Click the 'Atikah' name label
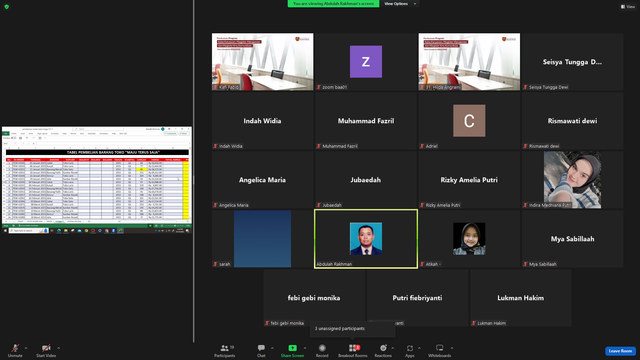The image size is (640, 360). tap(432, 264)
